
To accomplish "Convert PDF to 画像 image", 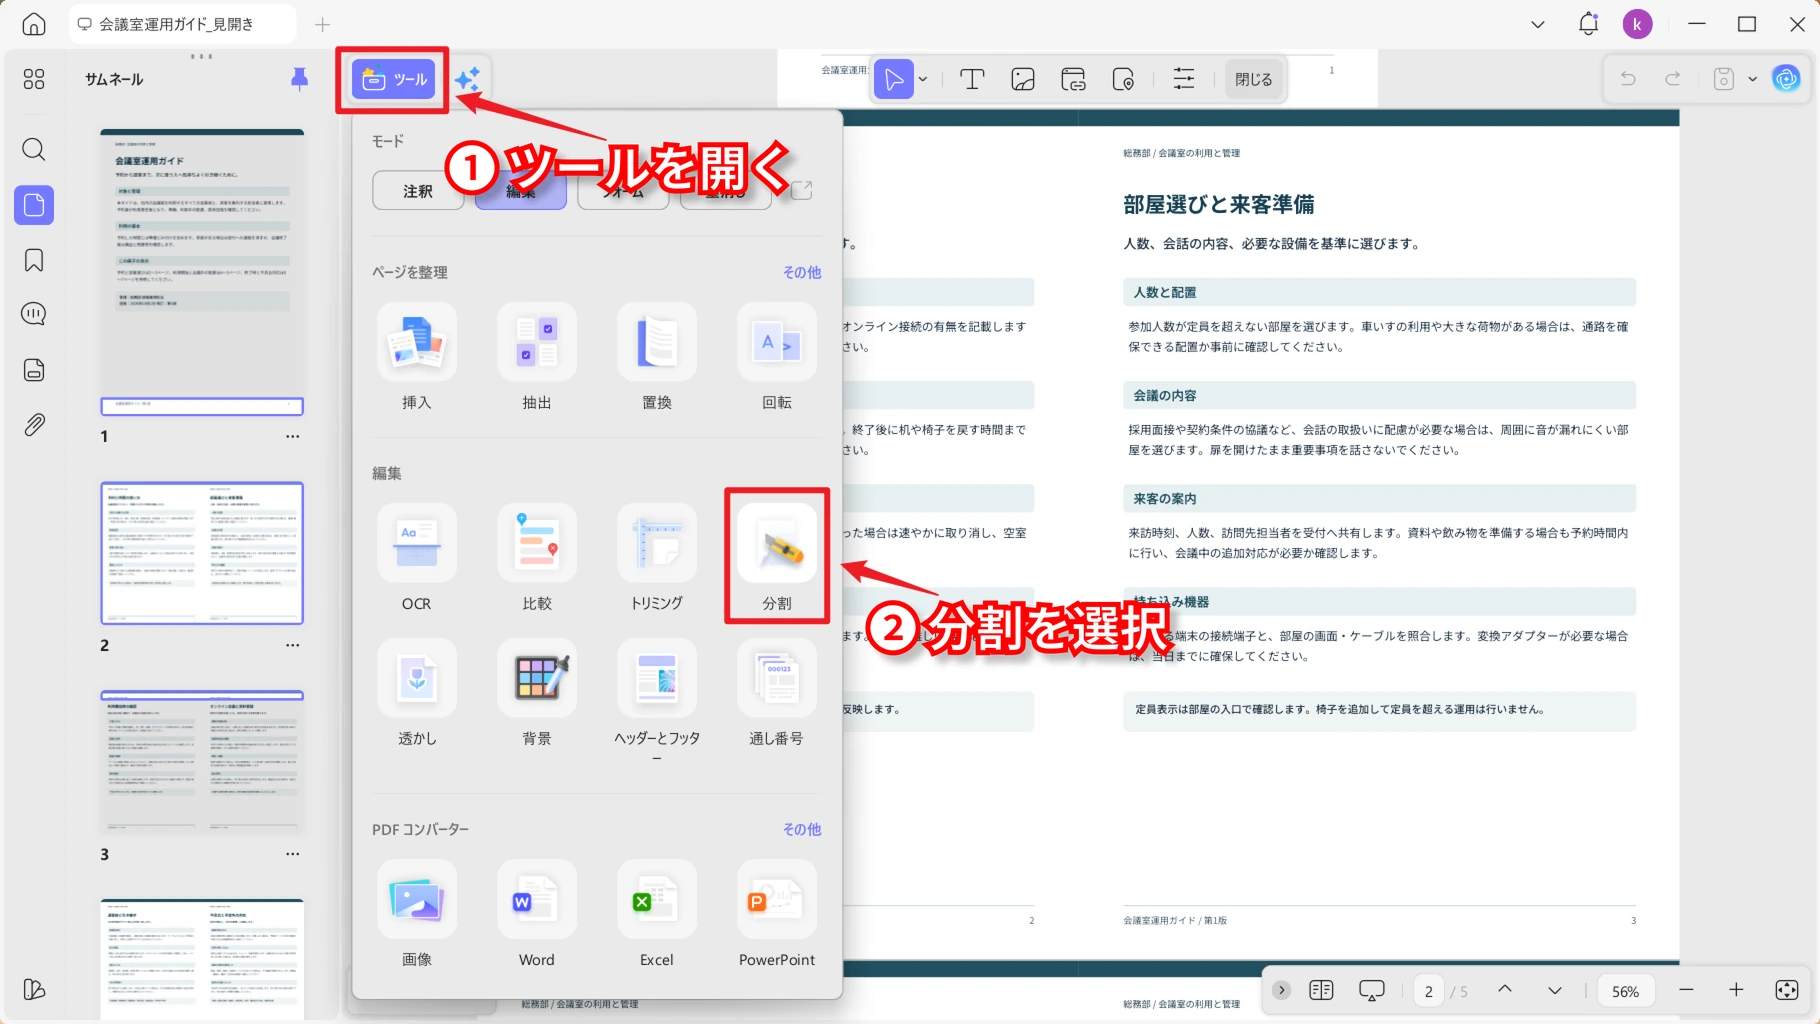I will point(417,914).
